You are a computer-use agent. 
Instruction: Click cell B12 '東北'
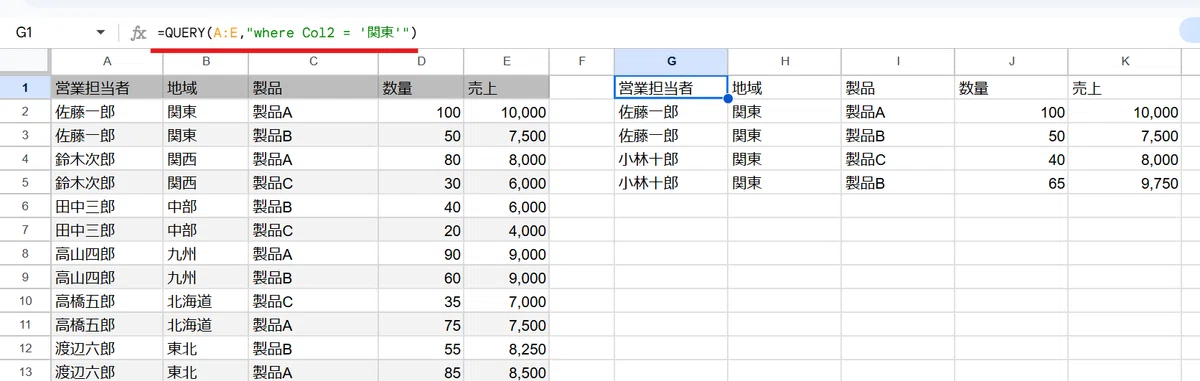pos(205,349)
